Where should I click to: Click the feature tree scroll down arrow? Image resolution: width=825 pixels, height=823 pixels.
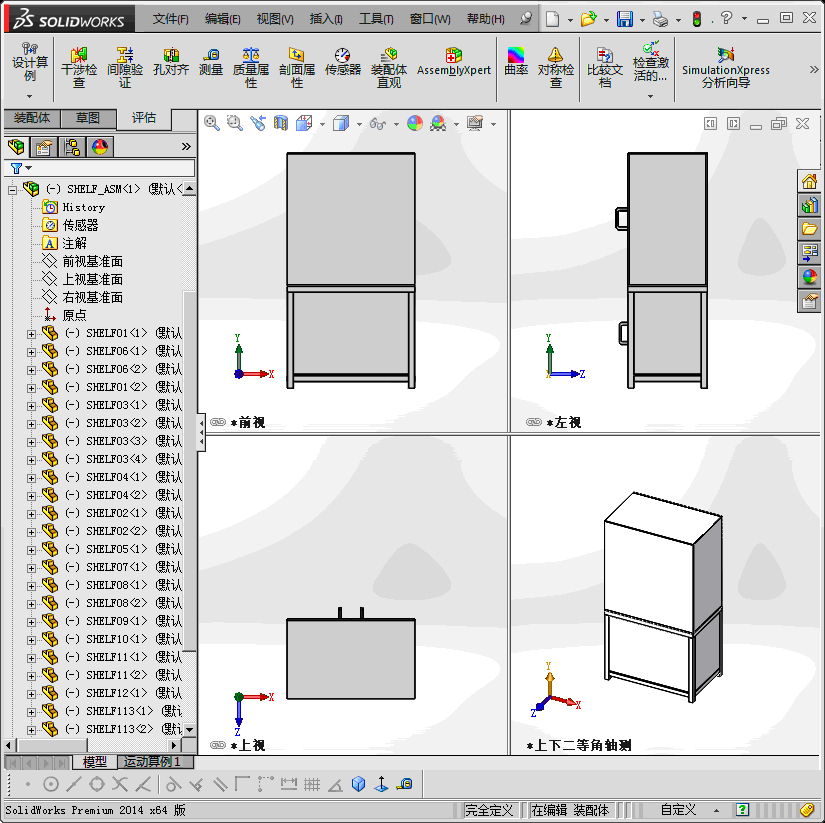[189, 730]
